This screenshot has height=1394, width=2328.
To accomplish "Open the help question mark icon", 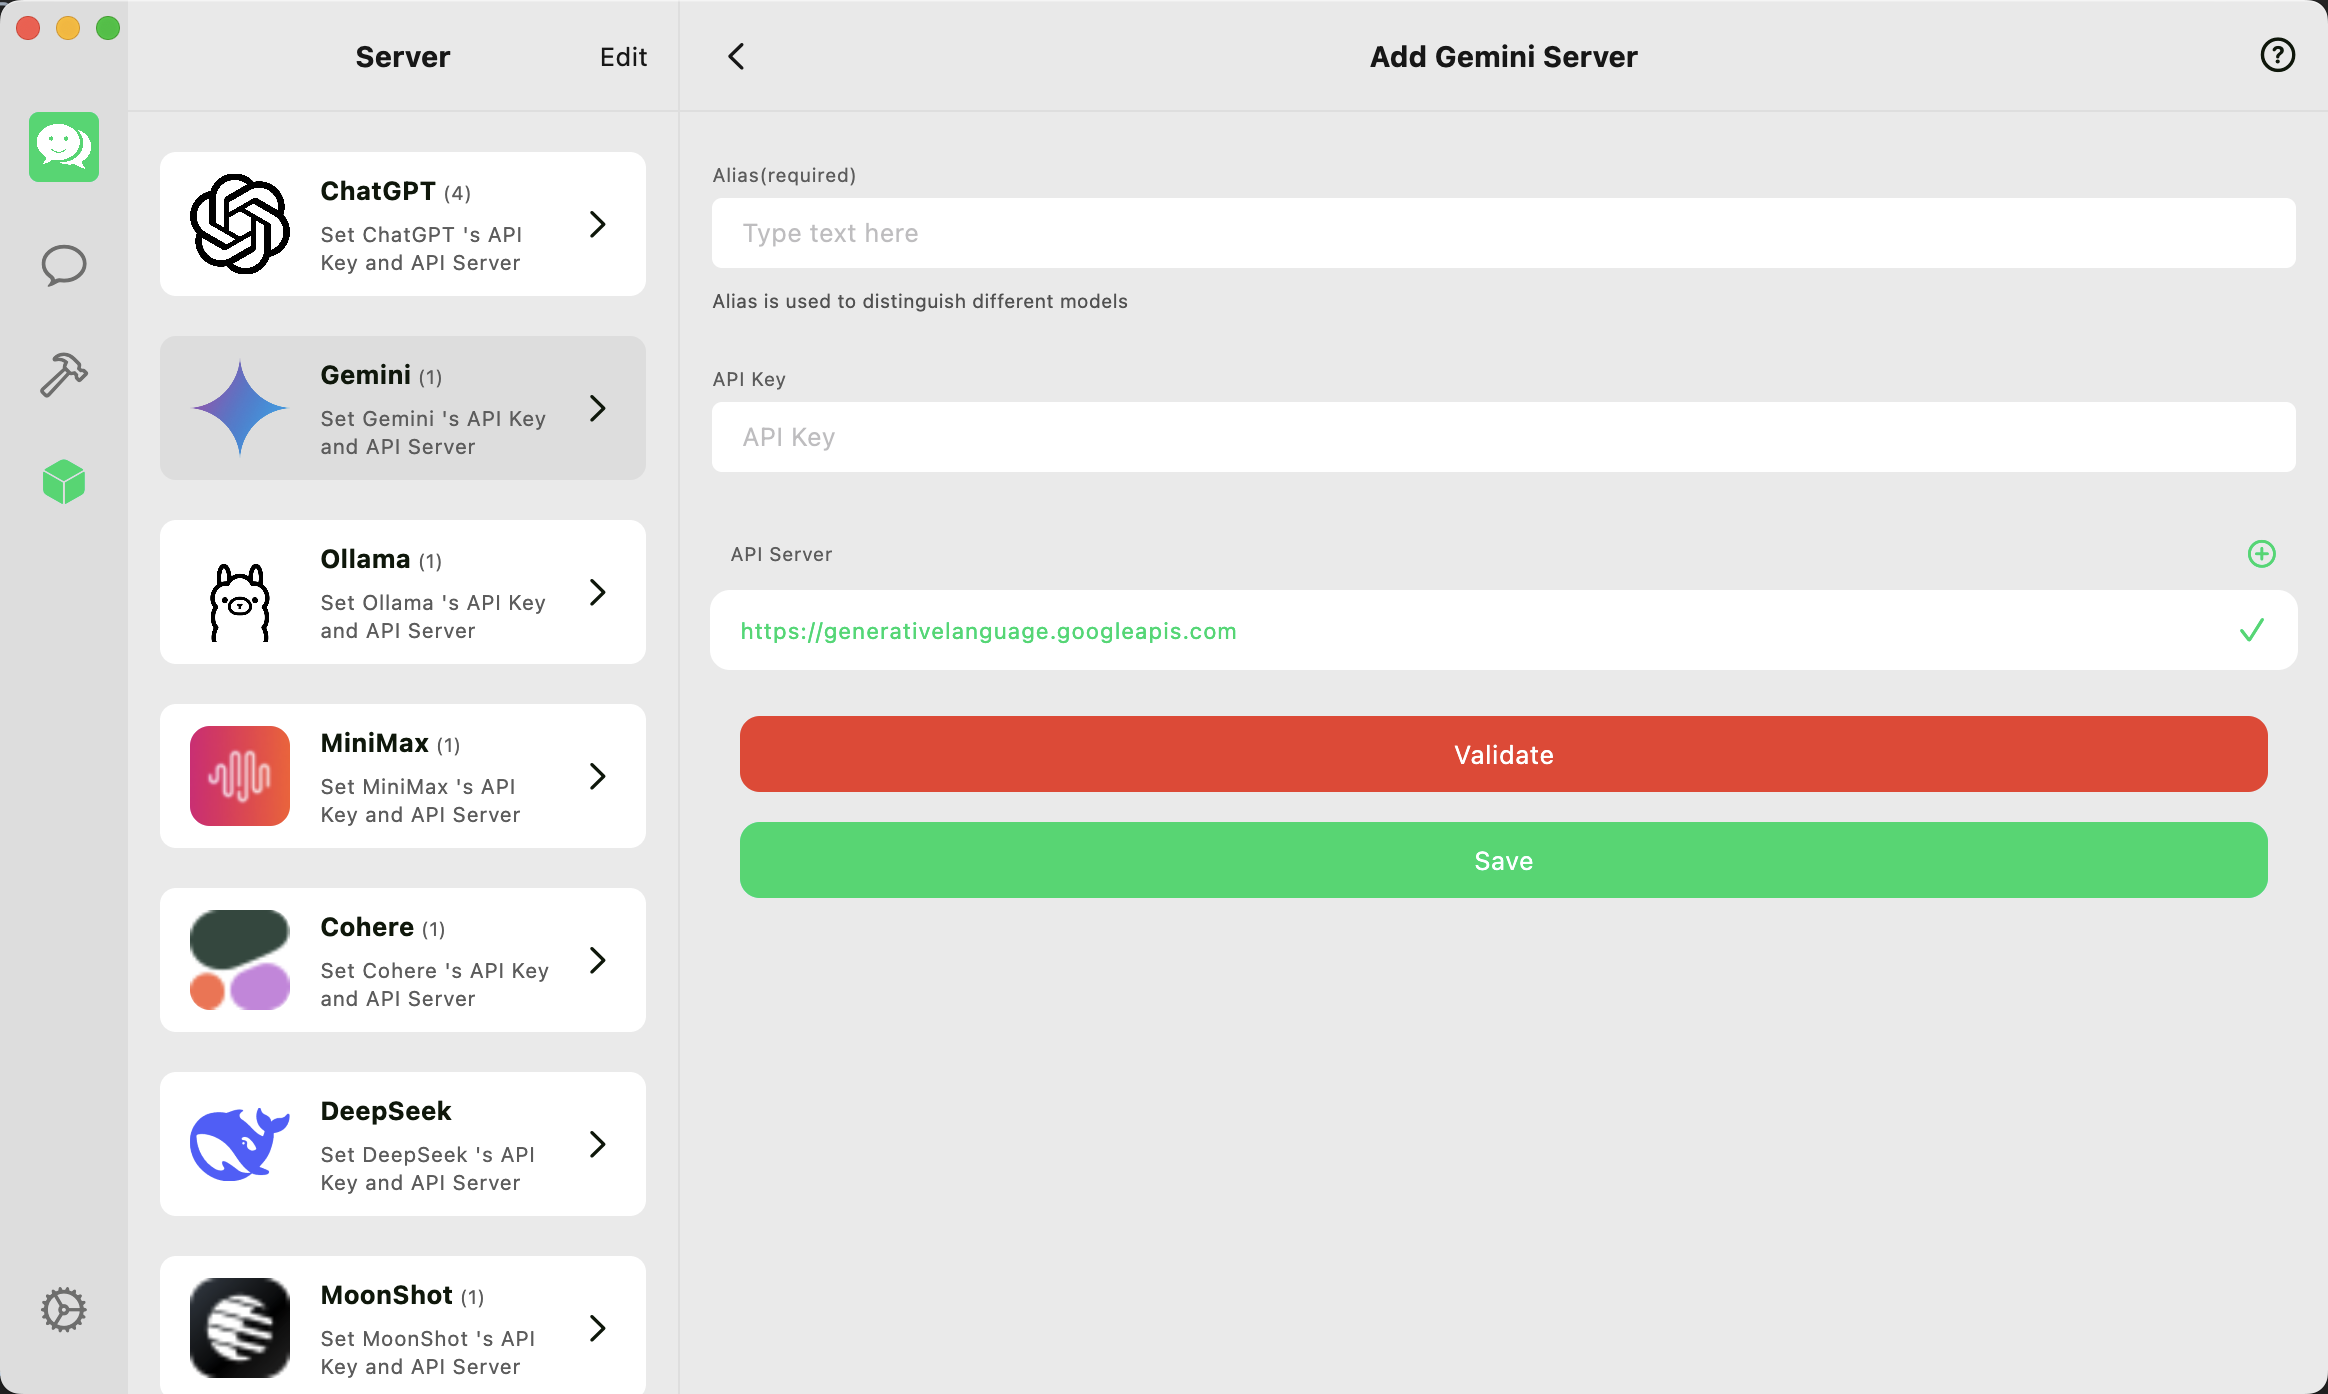I will click(x=2277, y=56).
